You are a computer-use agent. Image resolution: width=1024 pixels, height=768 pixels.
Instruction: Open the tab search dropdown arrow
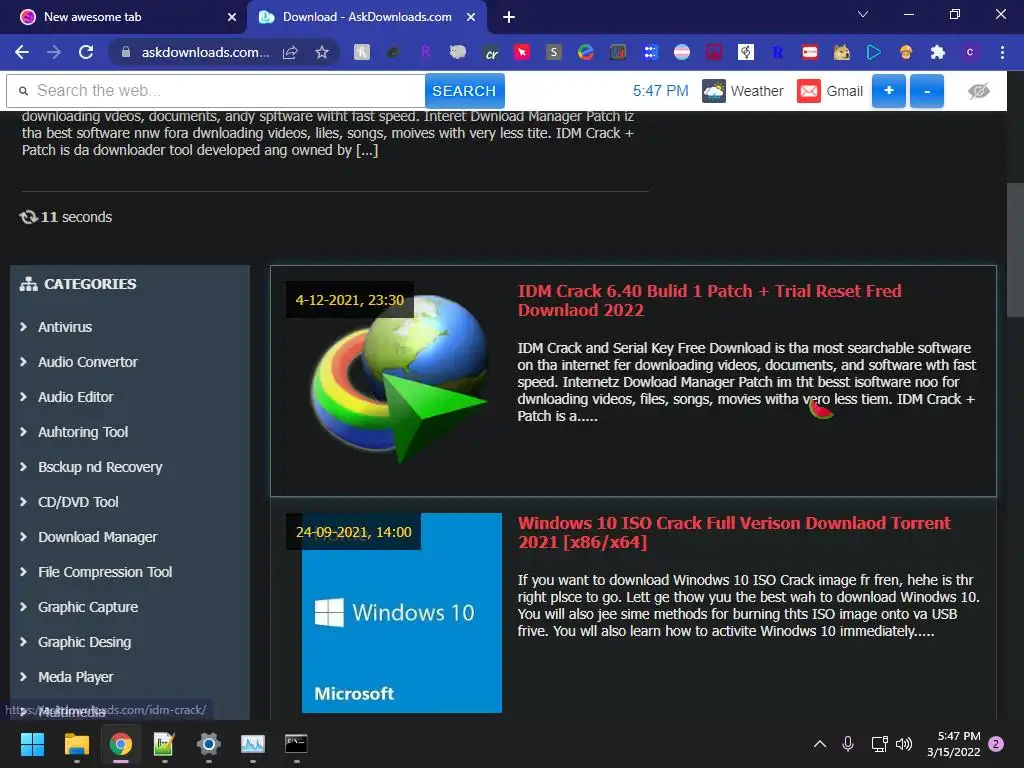click(x=863, y=14)
